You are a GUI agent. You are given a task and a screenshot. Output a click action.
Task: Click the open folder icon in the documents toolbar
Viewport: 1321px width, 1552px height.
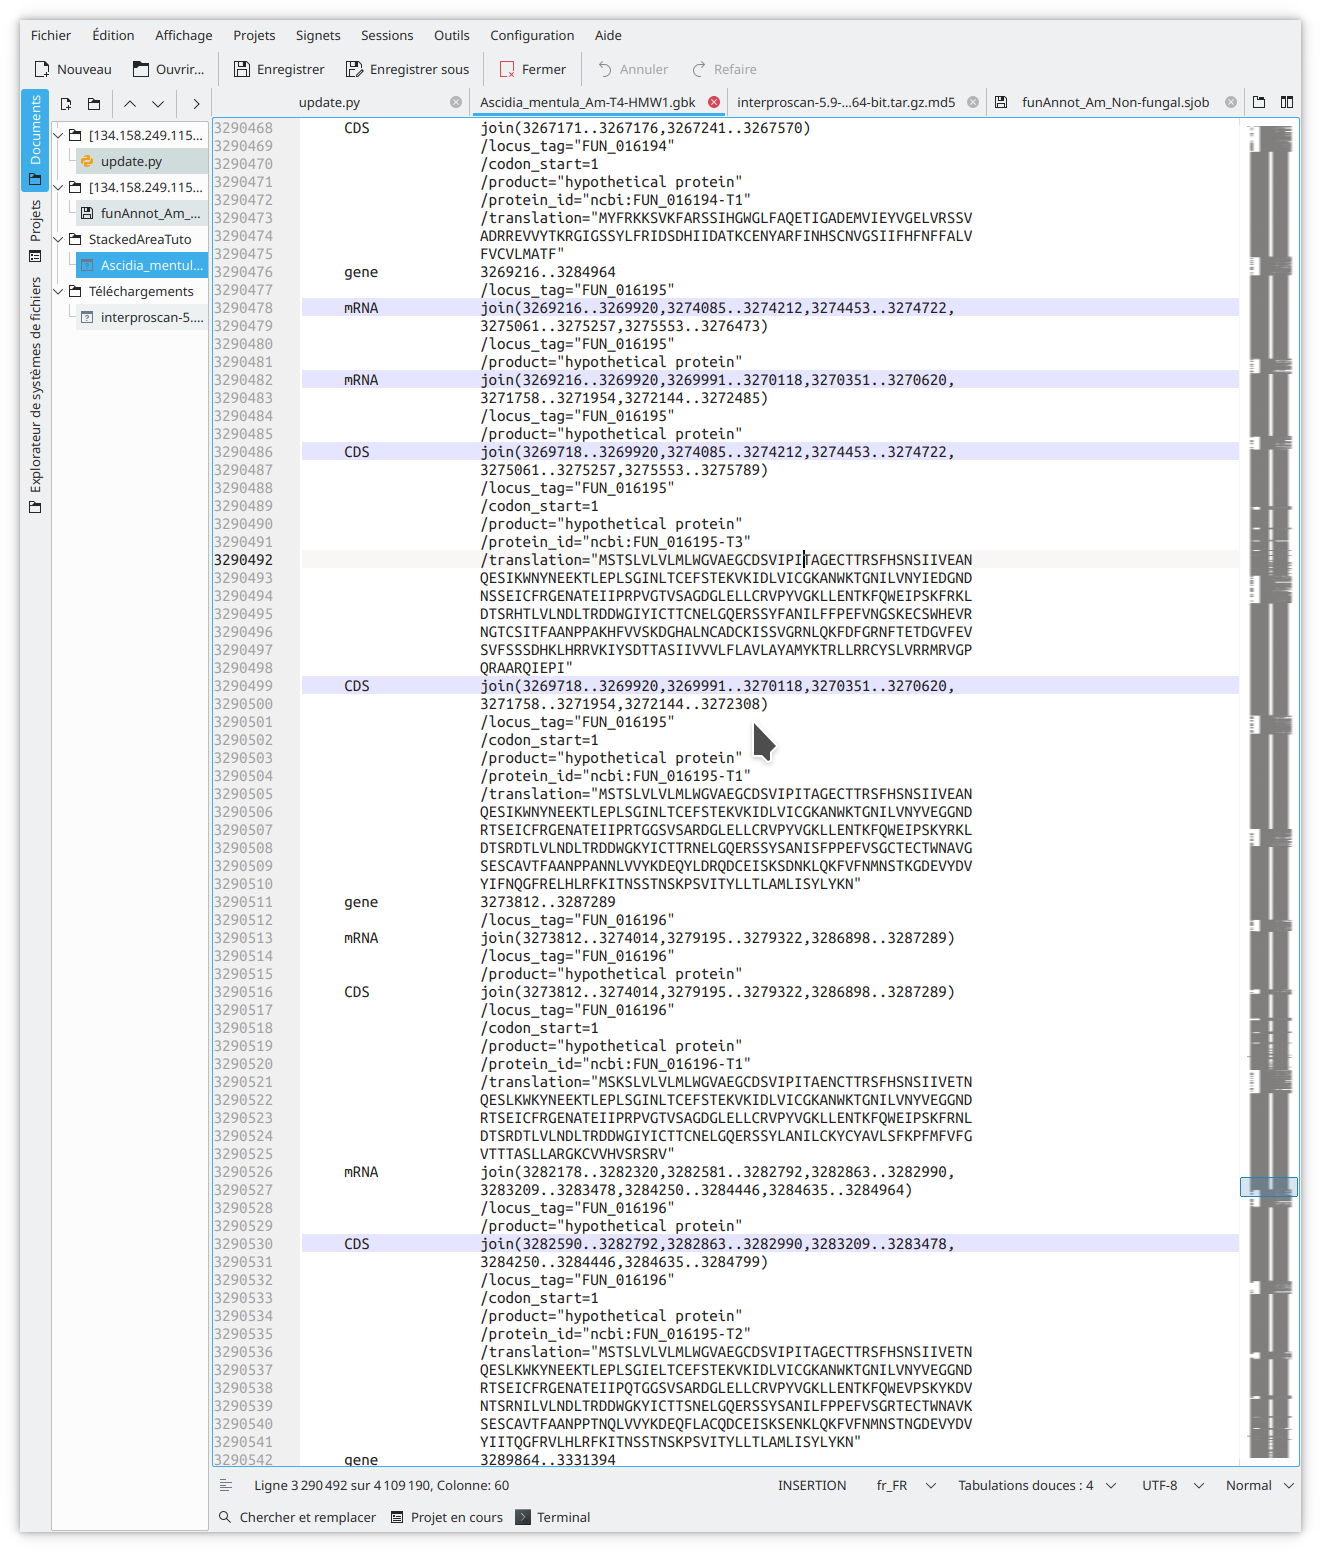[93, 103]
